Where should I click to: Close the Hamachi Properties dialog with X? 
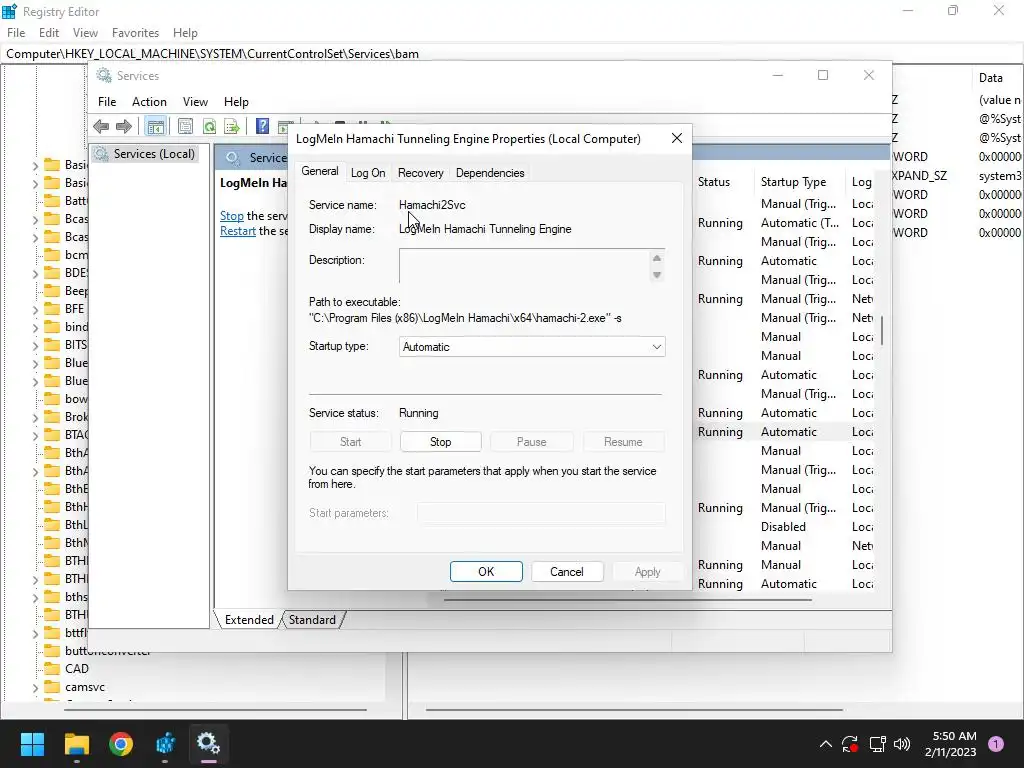[x=677, y=138]
